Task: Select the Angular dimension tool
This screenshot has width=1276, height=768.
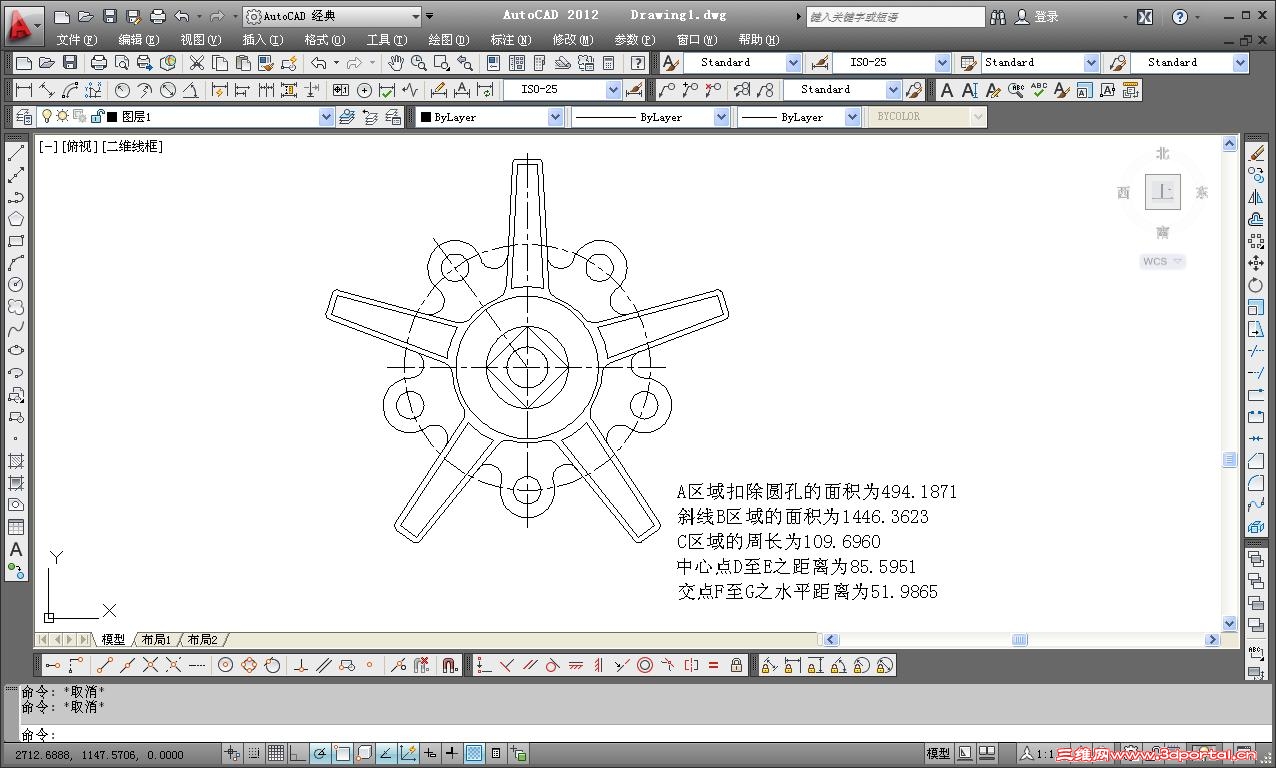Action: [191, 90]
